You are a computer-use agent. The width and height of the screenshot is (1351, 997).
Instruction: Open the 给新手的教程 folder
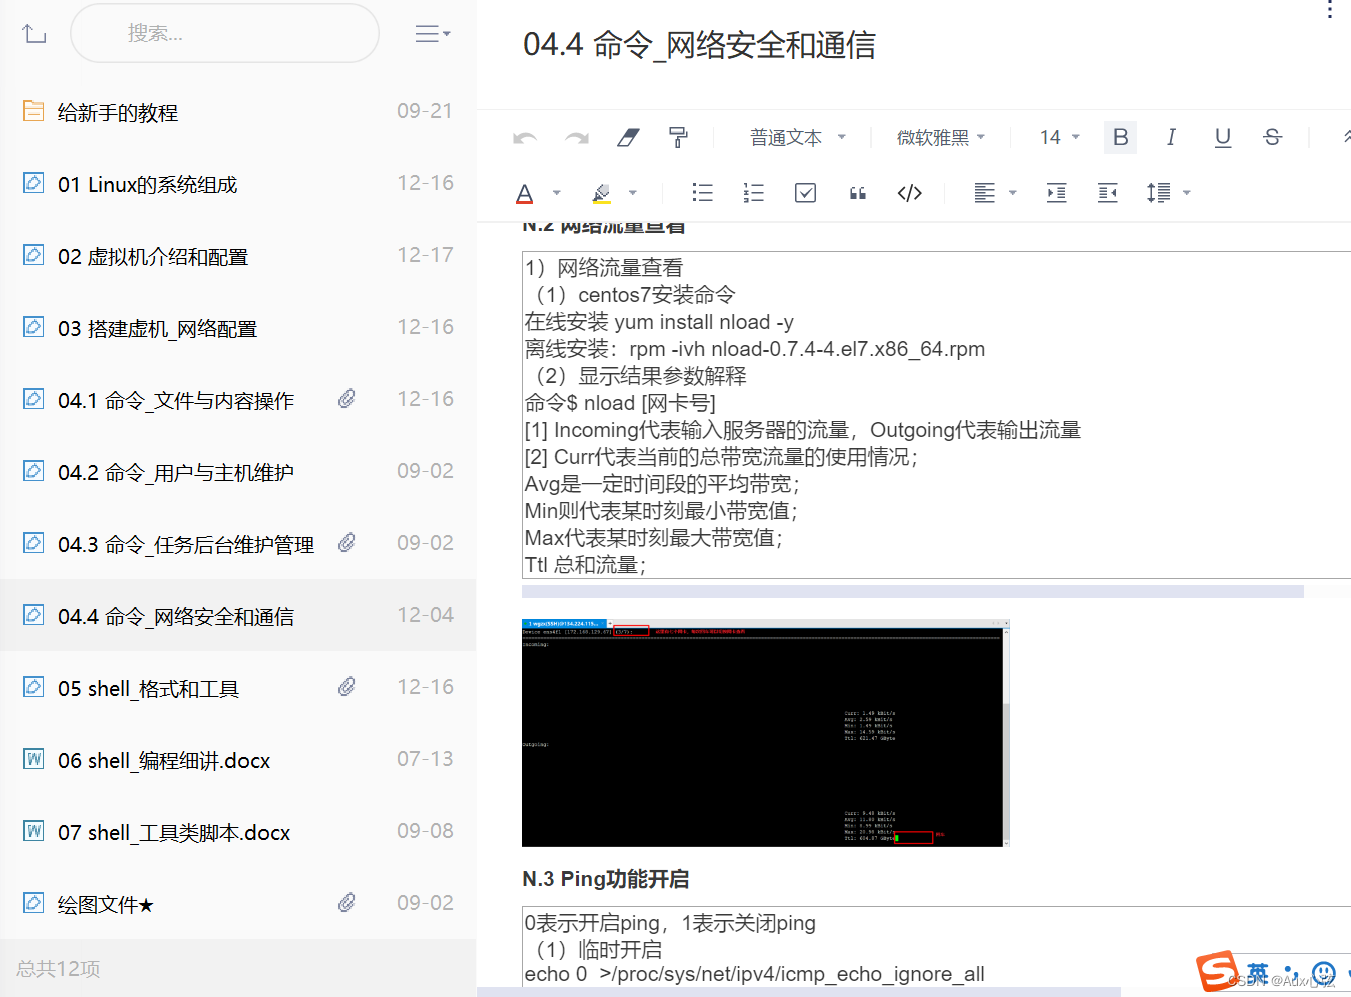click(238, 112)
